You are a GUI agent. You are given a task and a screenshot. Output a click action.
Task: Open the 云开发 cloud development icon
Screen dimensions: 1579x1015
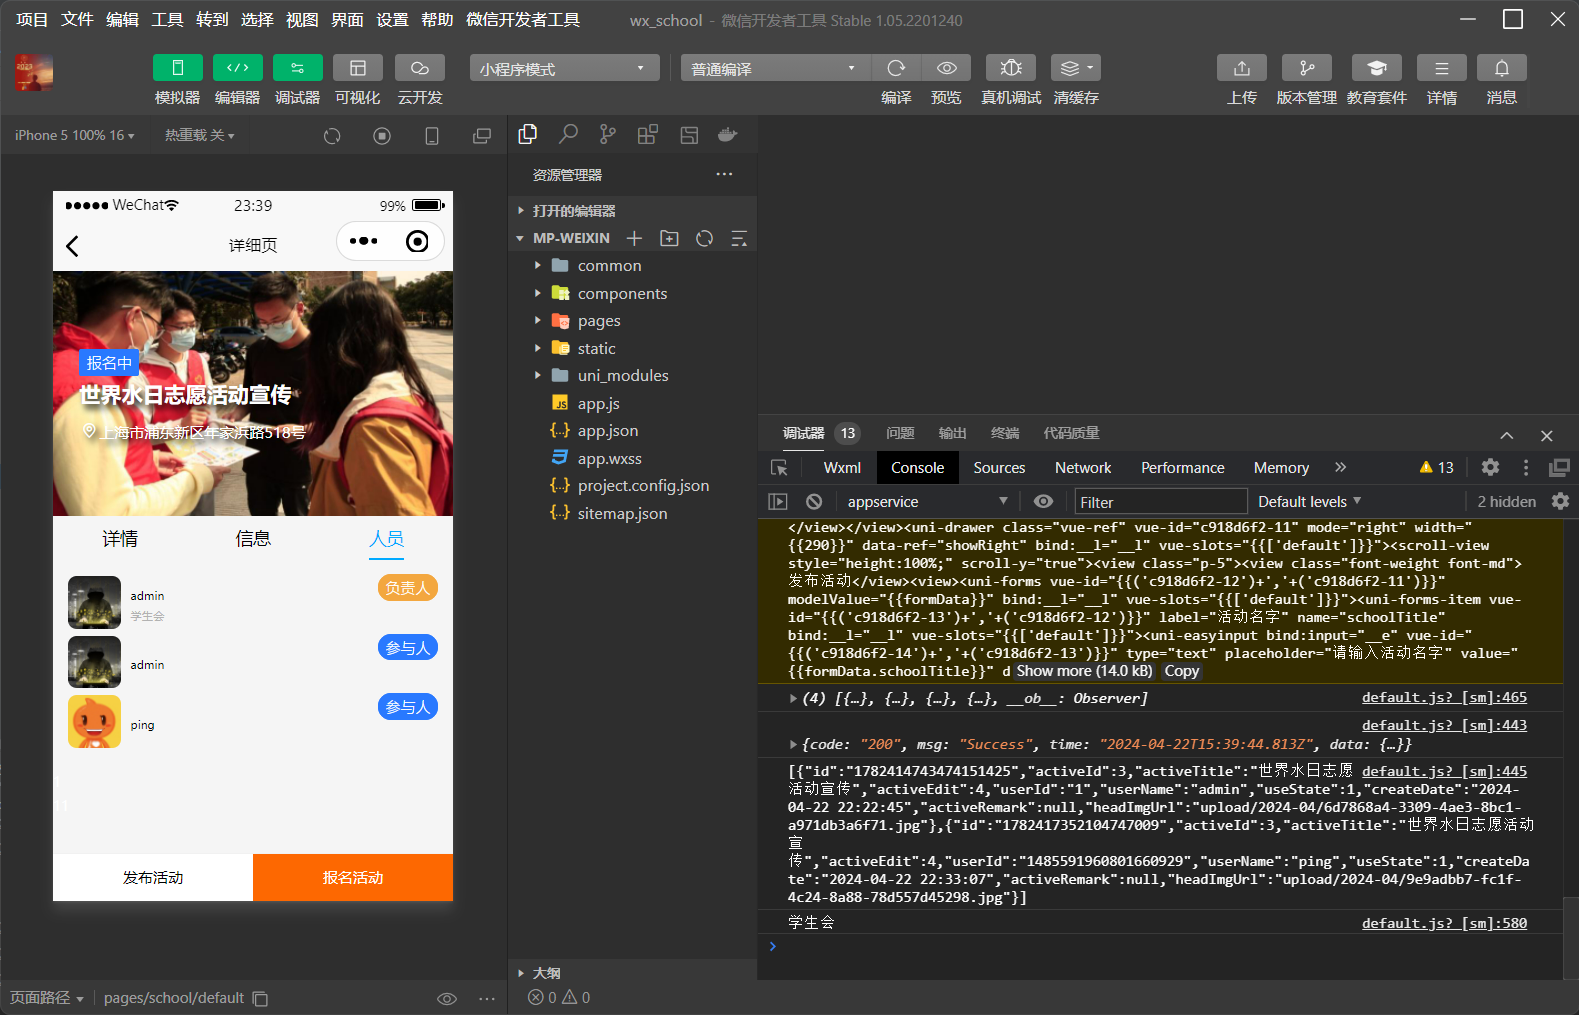pos(419,67)
